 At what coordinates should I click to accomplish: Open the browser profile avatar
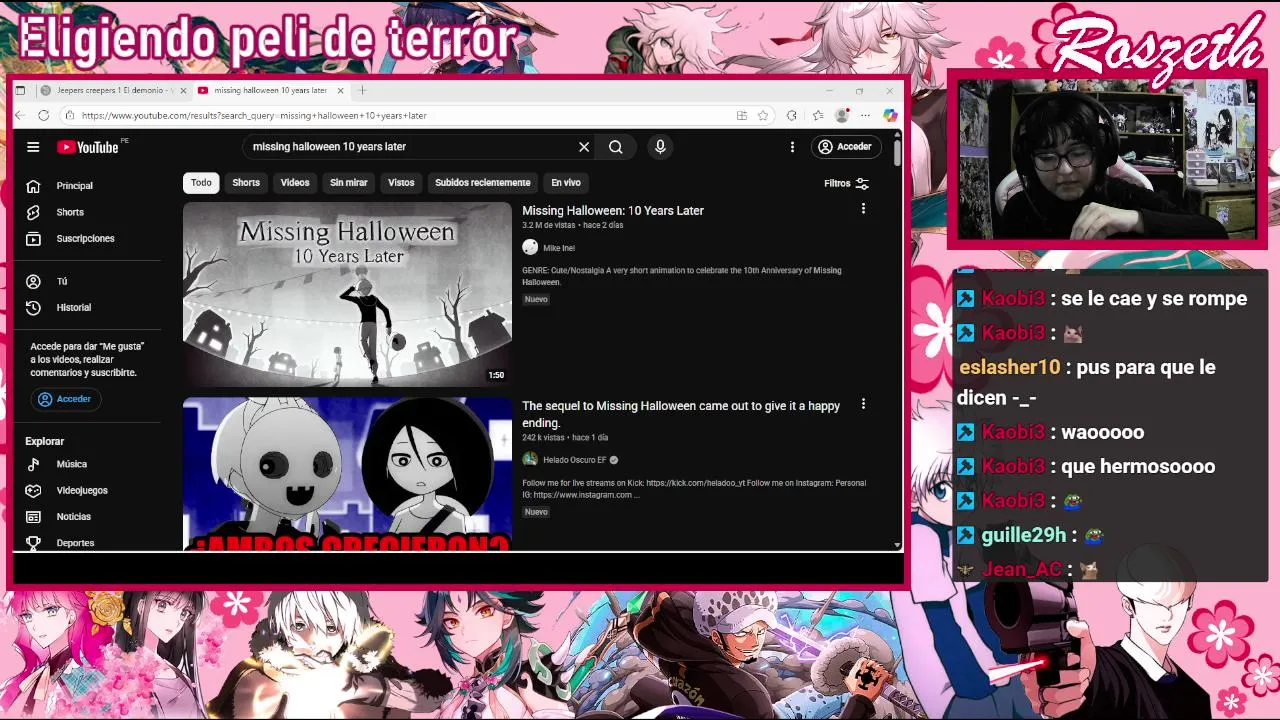point(842,116)
